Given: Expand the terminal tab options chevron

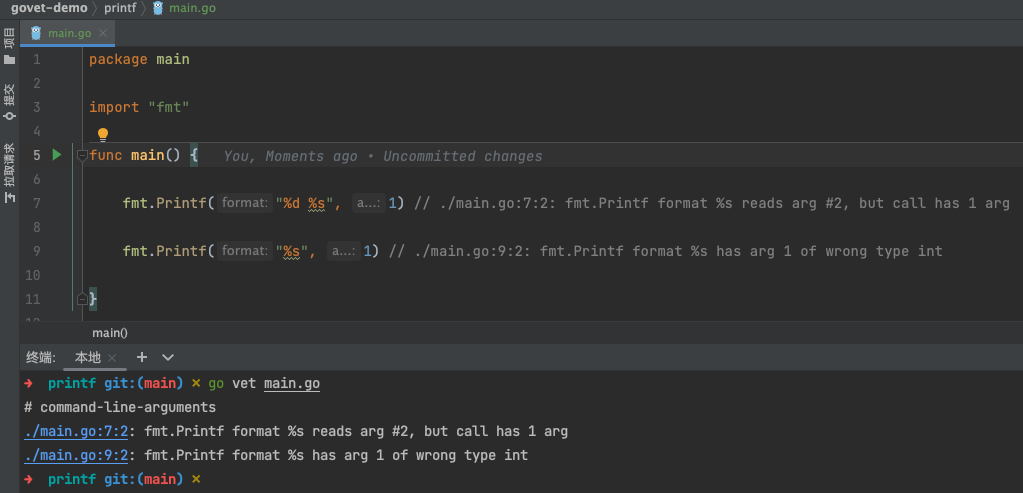Looking at the screenshot, I should point(168,357).
